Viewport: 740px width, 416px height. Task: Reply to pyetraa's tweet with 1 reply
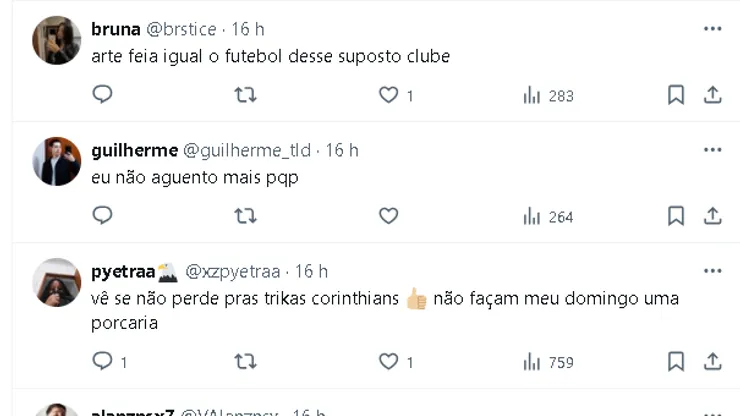coord(103,361)
